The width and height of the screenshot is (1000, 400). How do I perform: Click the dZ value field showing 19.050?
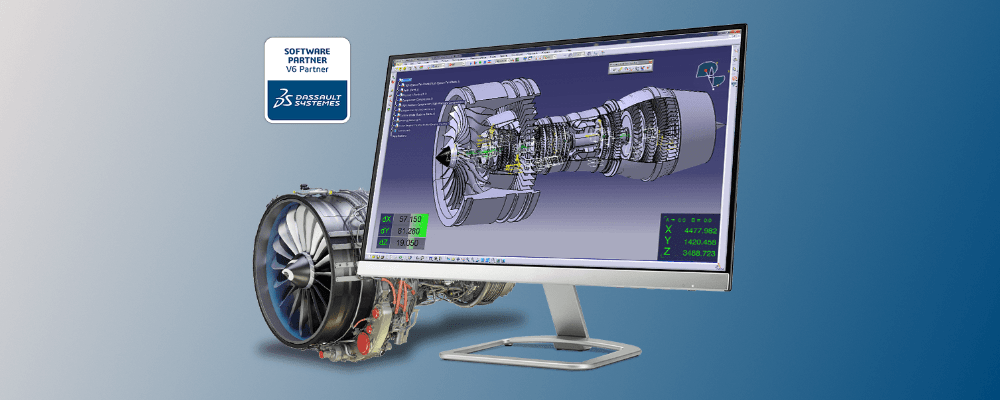[x=411, y=242]
